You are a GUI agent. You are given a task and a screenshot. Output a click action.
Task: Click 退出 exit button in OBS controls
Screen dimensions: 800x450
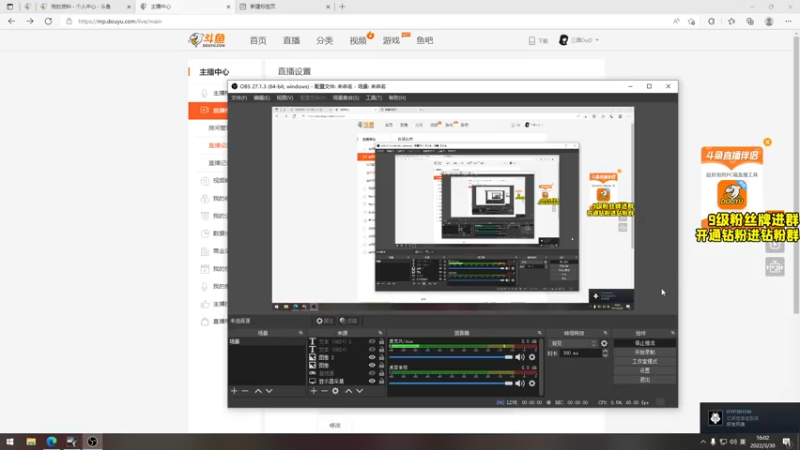click(644, 380)
